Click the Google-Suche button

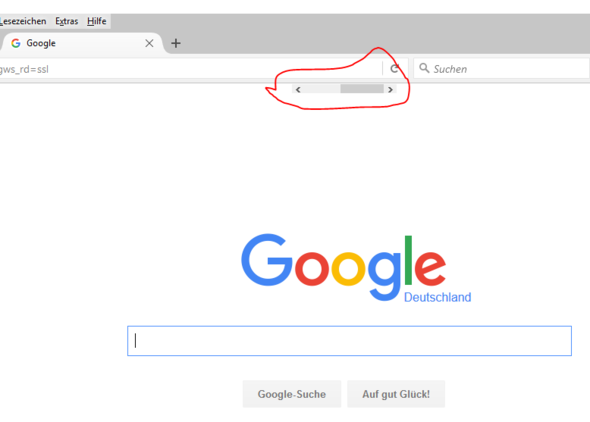[292, 394]
